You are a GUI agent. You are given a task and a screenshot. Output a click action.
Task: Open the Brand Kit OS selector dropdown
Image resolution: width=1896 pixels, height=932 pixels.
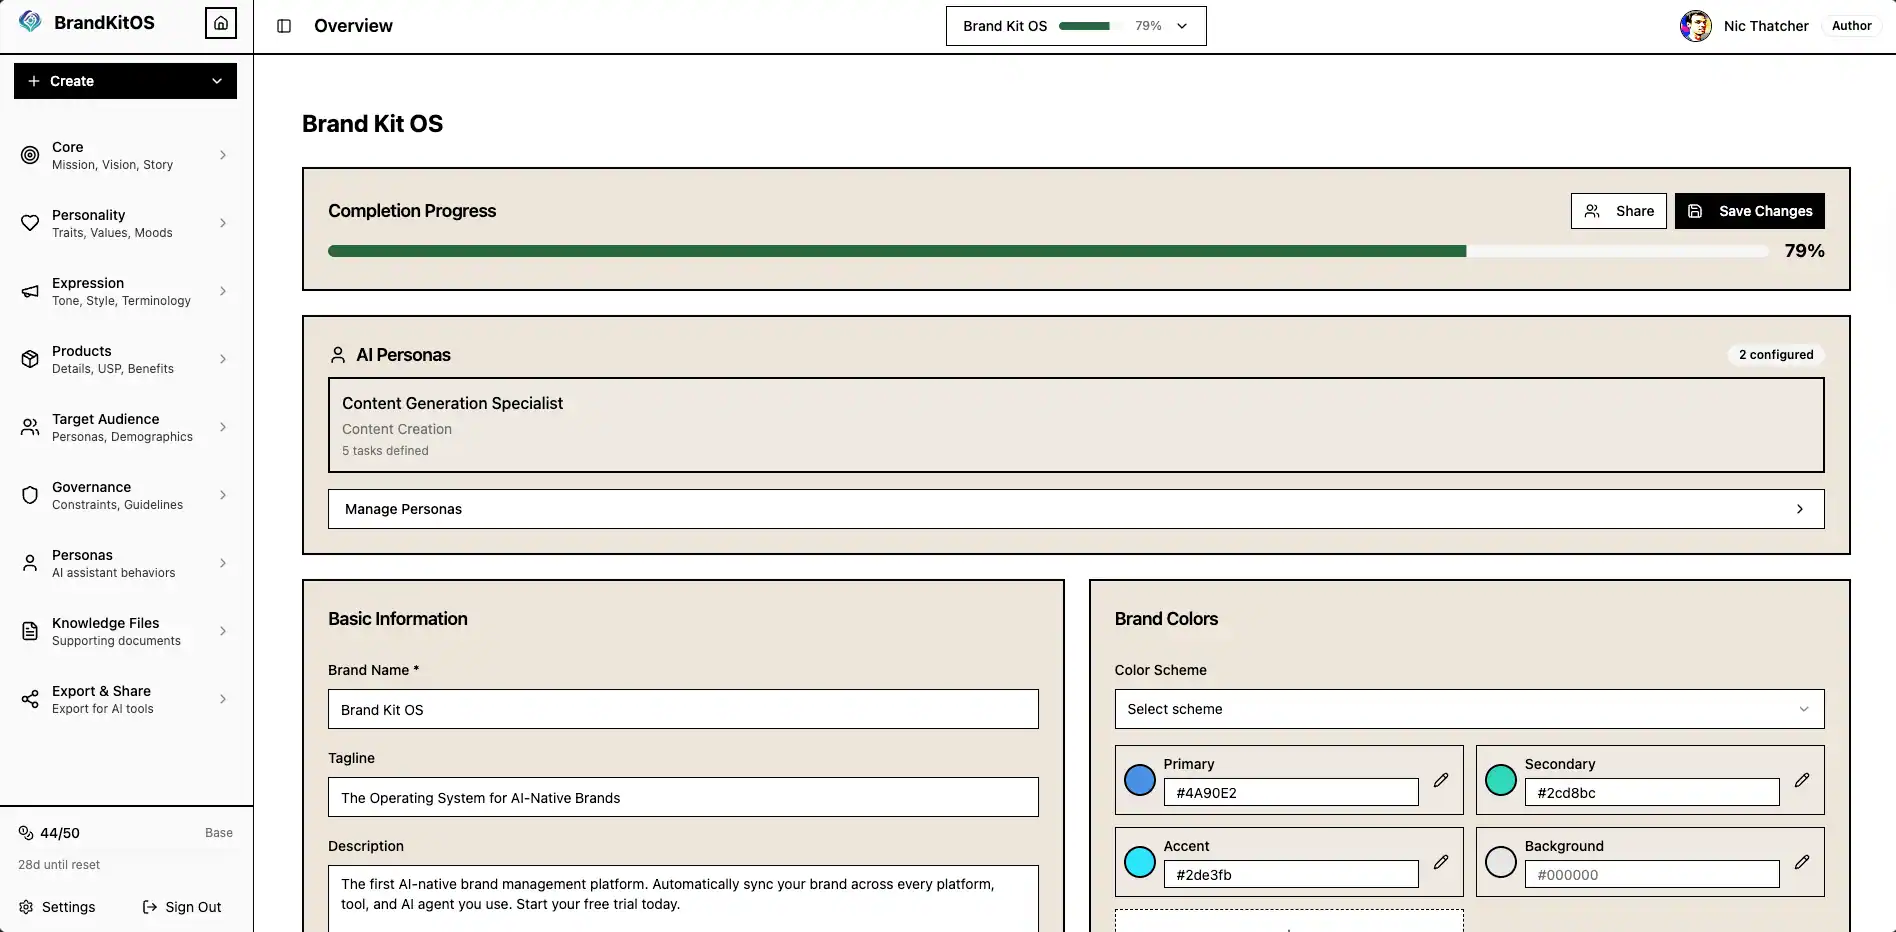point(1075,26)
